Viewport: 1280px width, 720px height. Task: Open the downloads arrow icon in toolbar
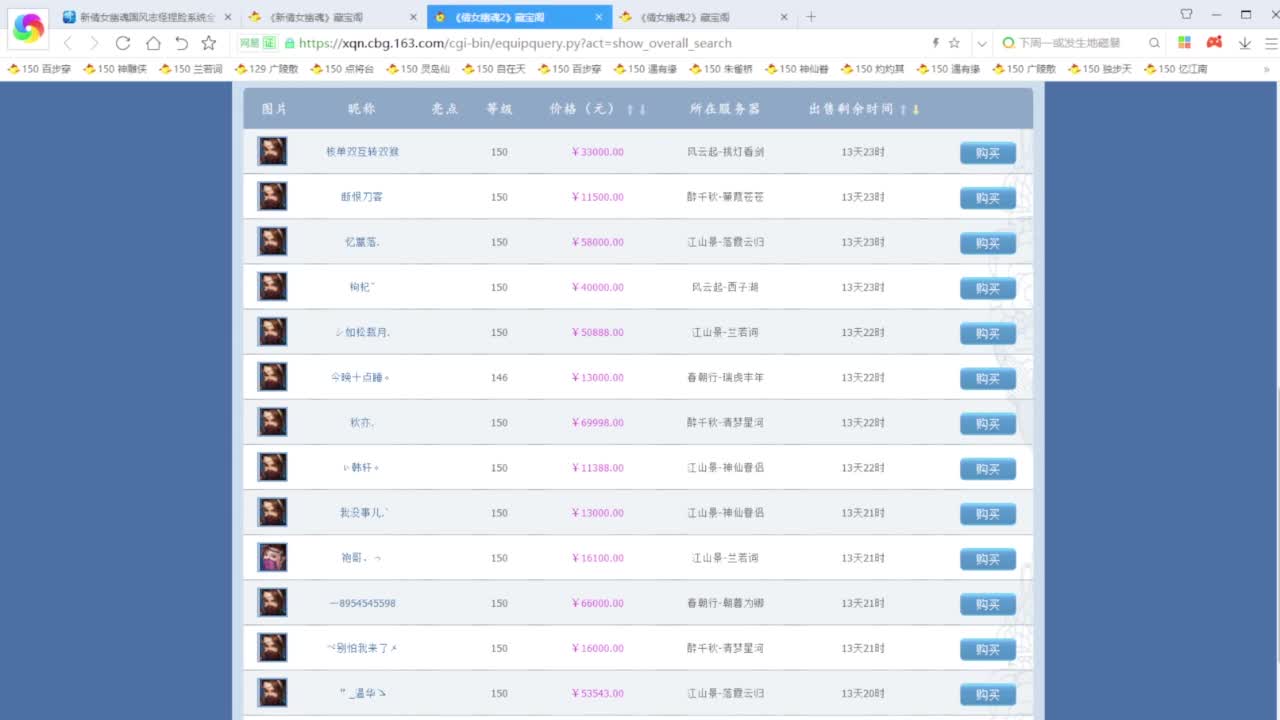tap(1244, 43)
